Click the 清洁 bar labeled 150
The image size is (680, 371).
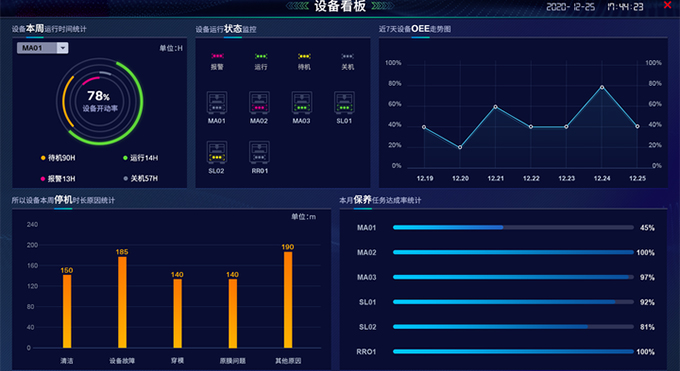point(67,311)
